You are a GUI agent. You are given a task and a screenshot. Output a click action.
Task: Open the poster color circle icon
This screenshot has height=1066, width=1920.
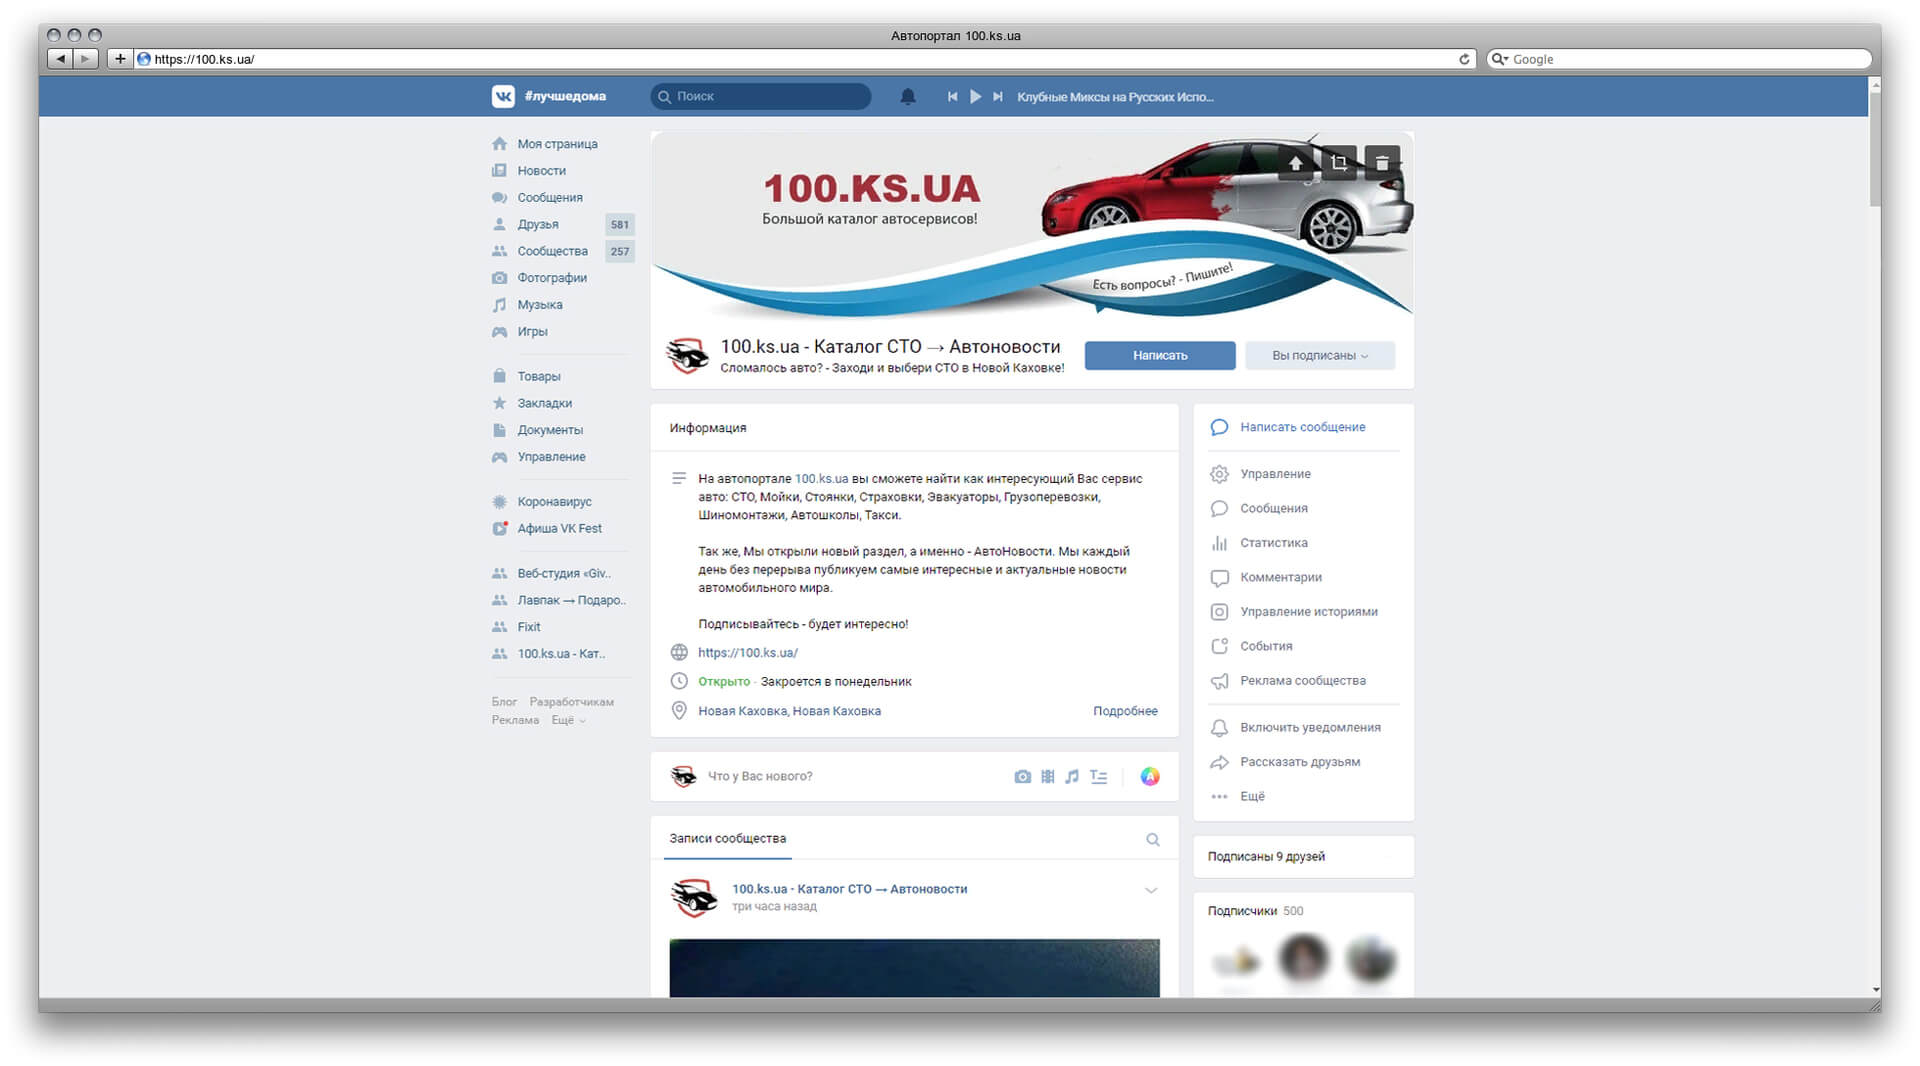[x=1150, y=777]
